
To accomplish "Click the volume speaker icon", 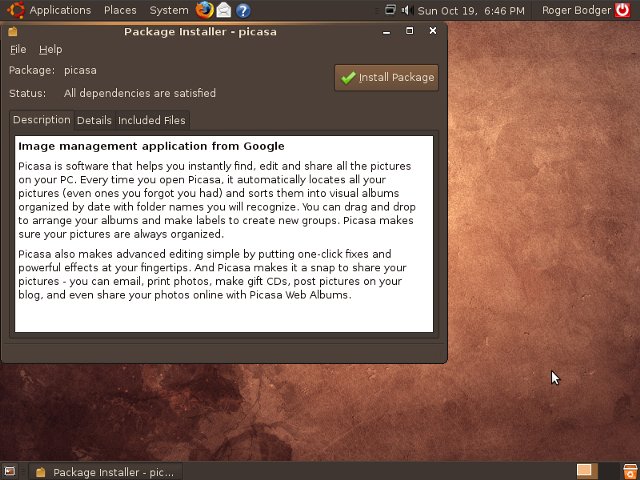I will coord(407,10).
